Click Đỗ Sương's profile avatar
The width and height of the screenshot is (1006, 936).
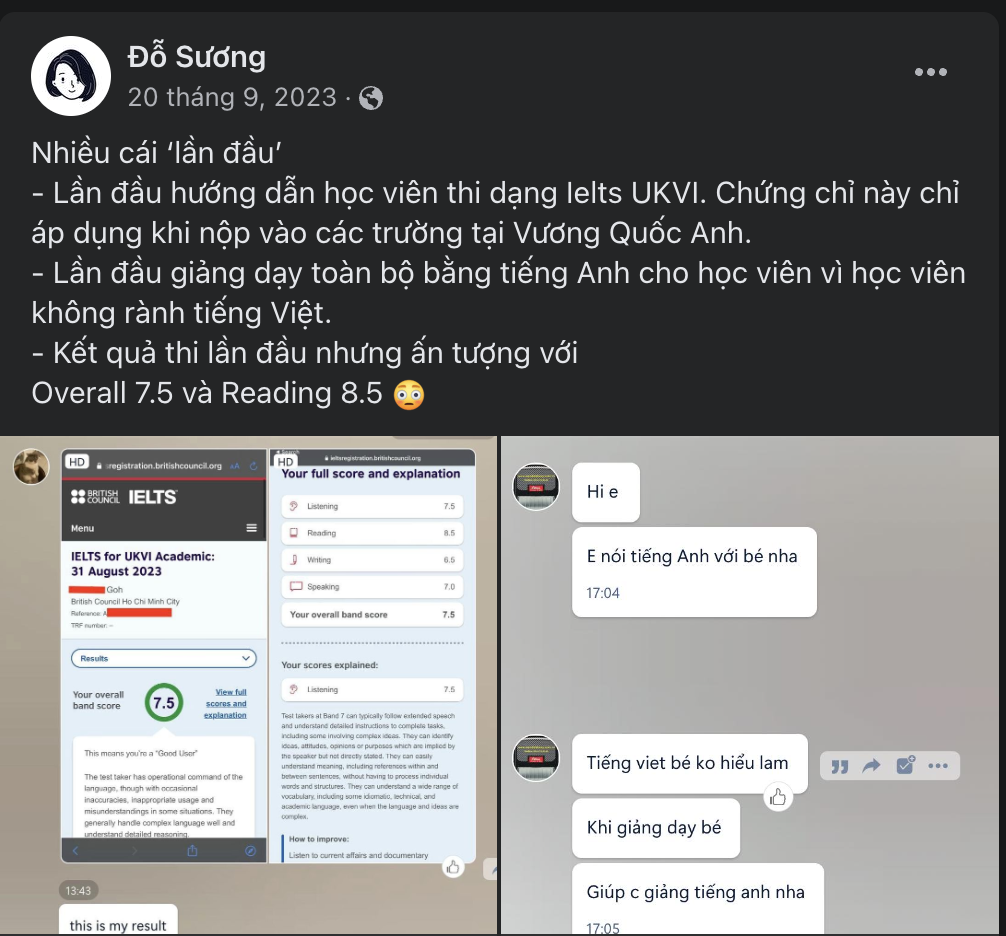pos(71,76)
